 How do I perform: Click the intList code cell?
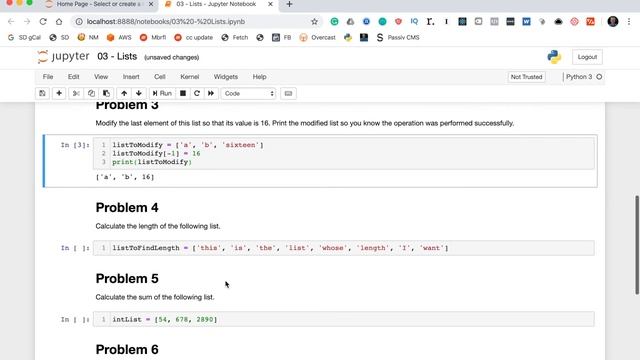point(344,319)
